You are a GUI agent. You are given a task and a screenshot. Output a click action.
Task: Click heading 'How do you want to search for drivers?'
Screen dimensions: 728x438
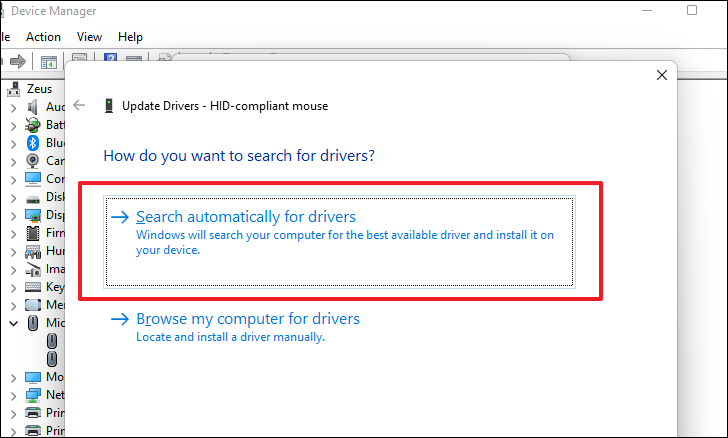point(239,156)
